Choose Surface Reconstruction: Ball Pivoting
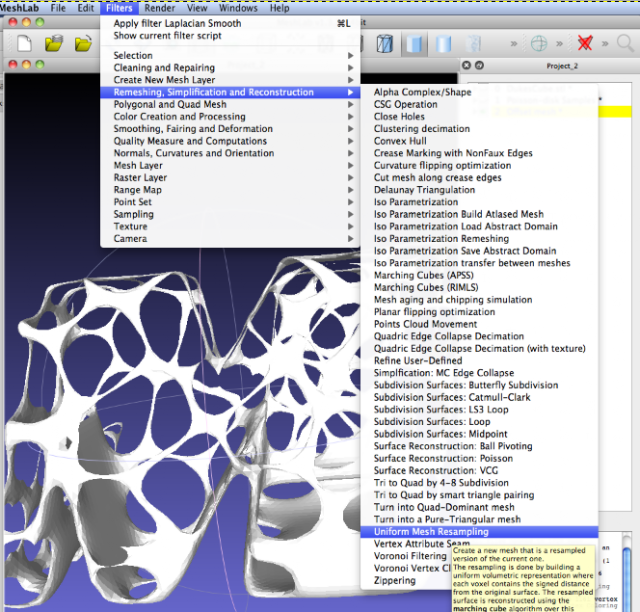 (480, 446)
